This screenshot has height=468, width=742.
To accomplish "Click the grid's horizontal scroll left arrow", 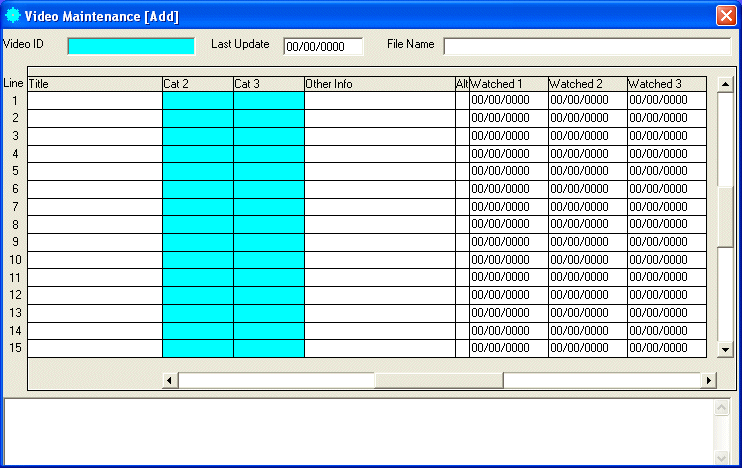I will 170,380.
